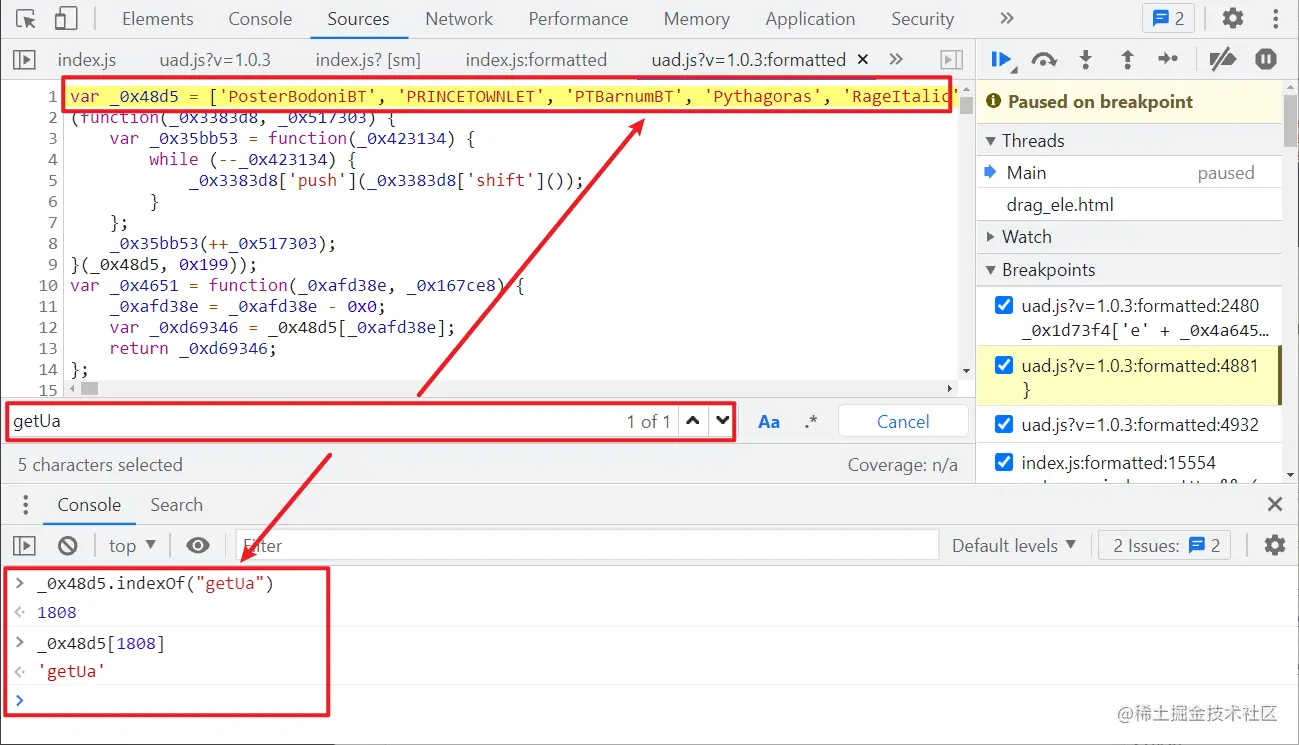Go to previous search result

tap(692, 421)
